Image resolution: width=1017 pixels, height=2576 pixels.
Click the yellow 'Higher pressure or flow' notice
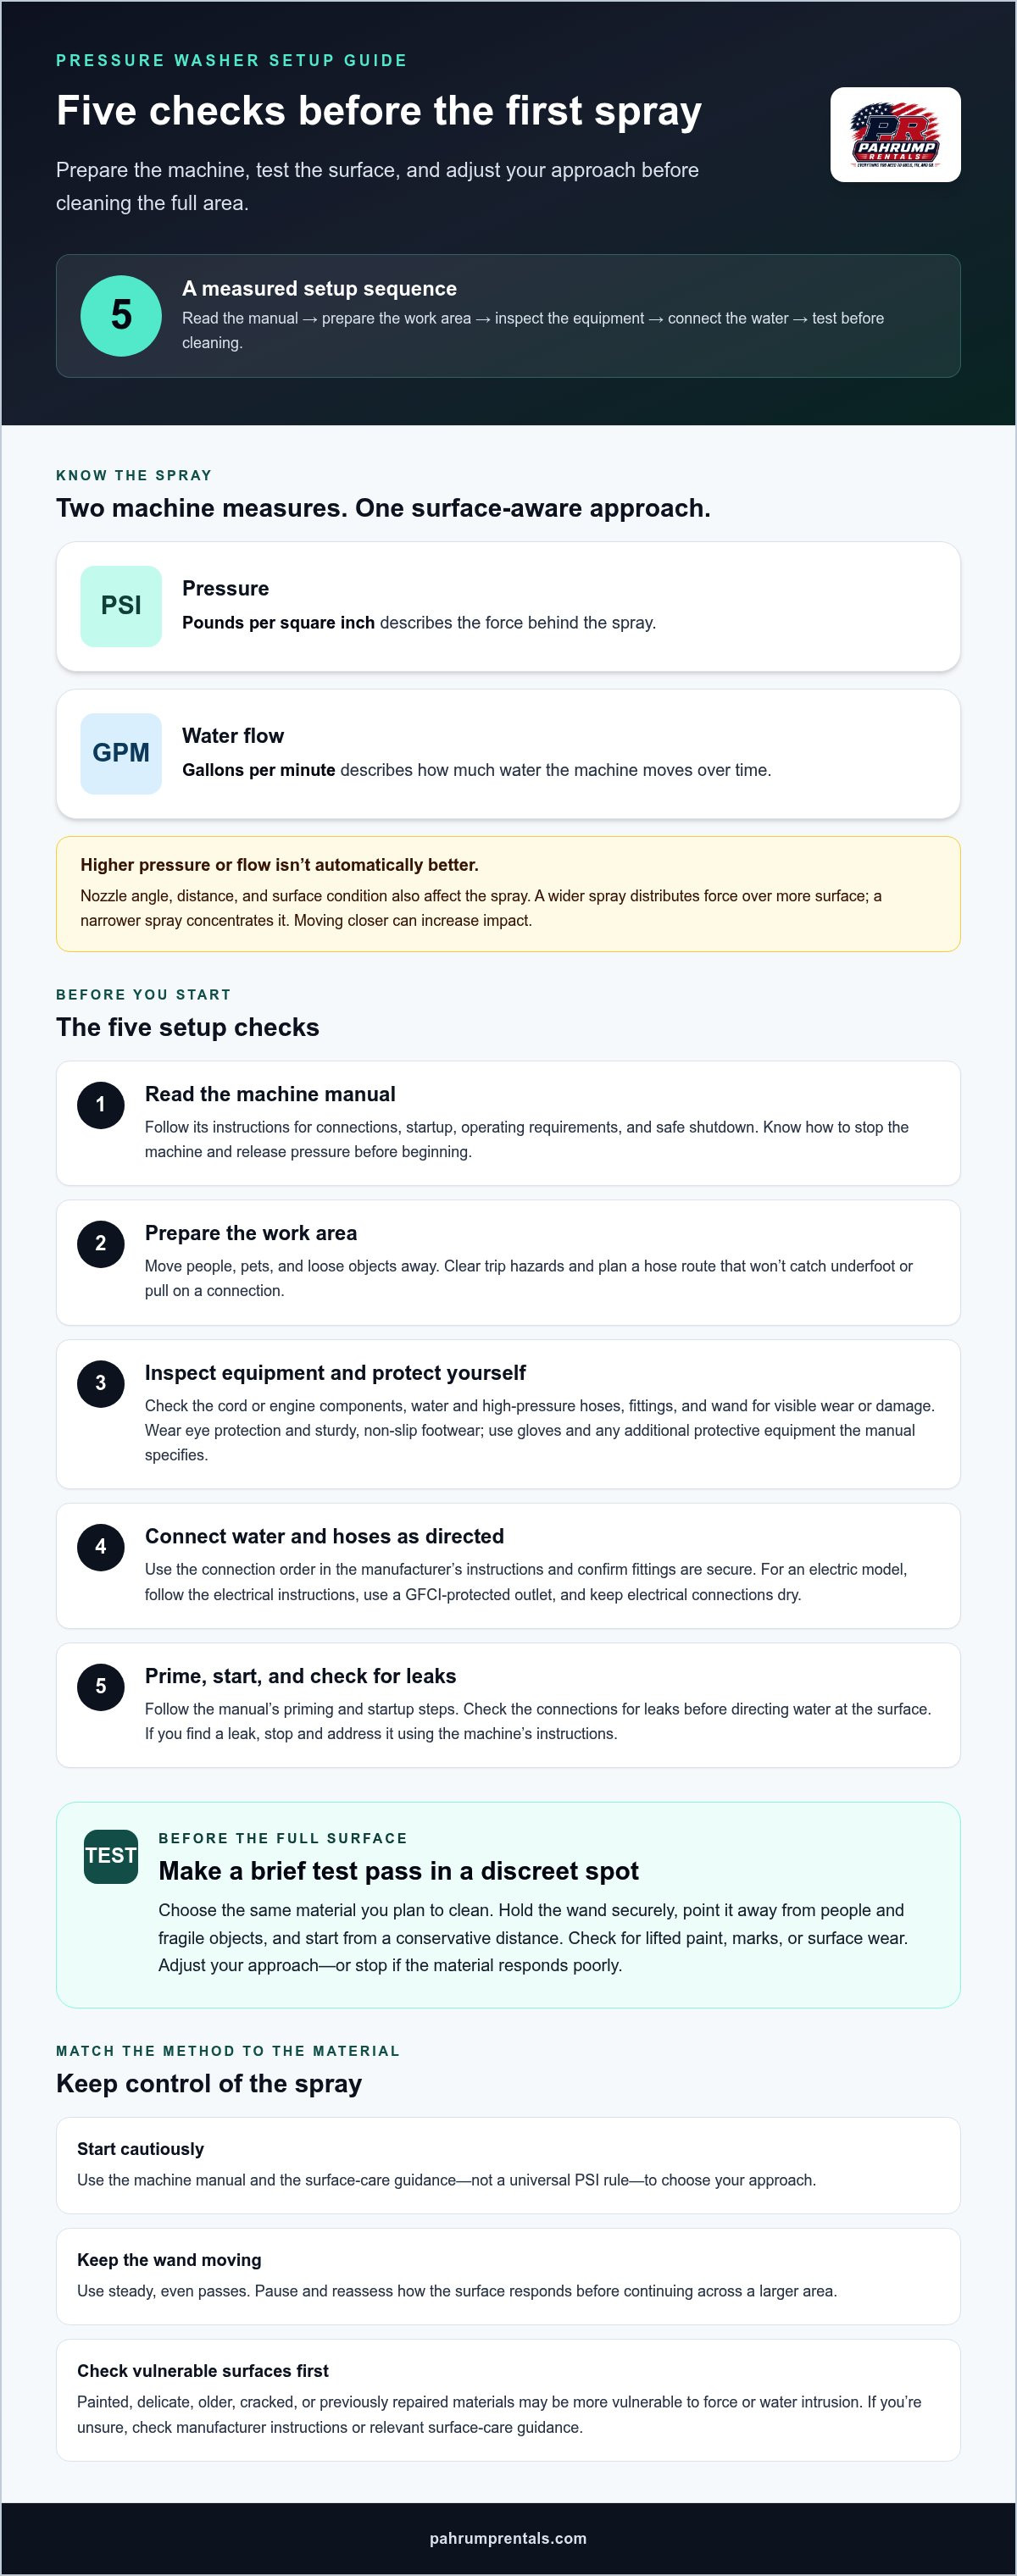pos(508,894)
